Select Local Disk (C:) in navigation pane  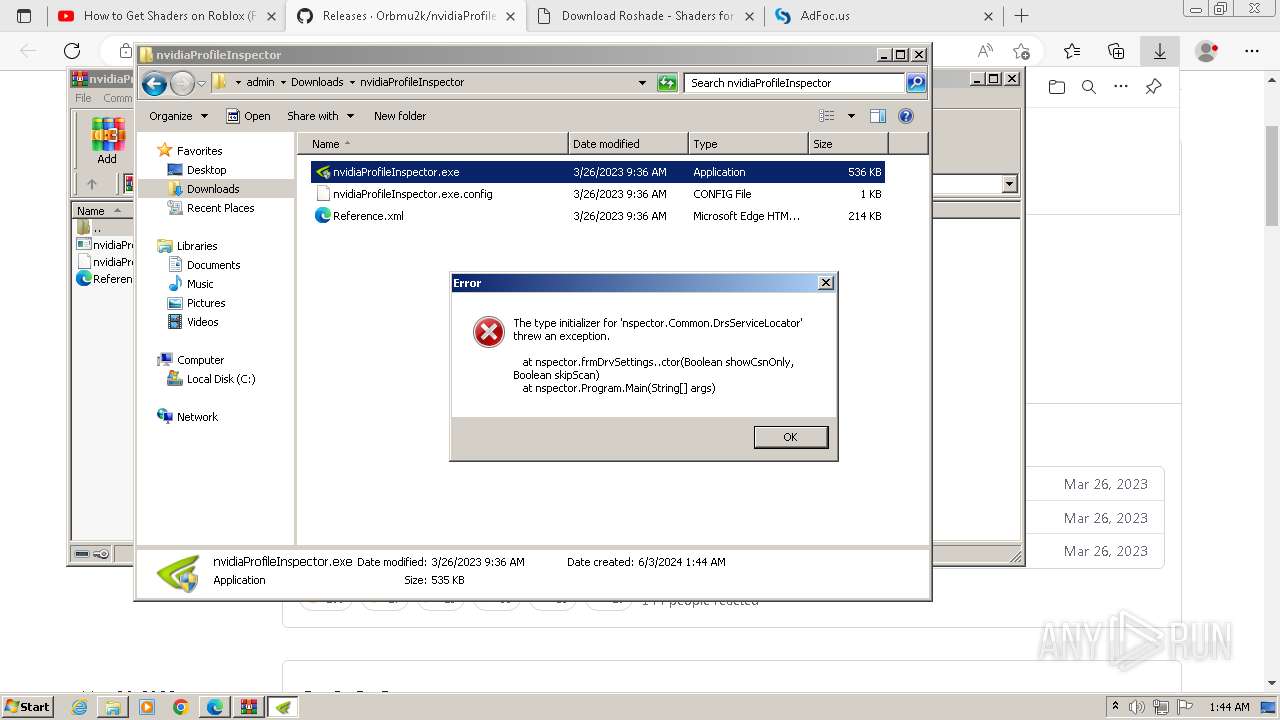(221, 379)
